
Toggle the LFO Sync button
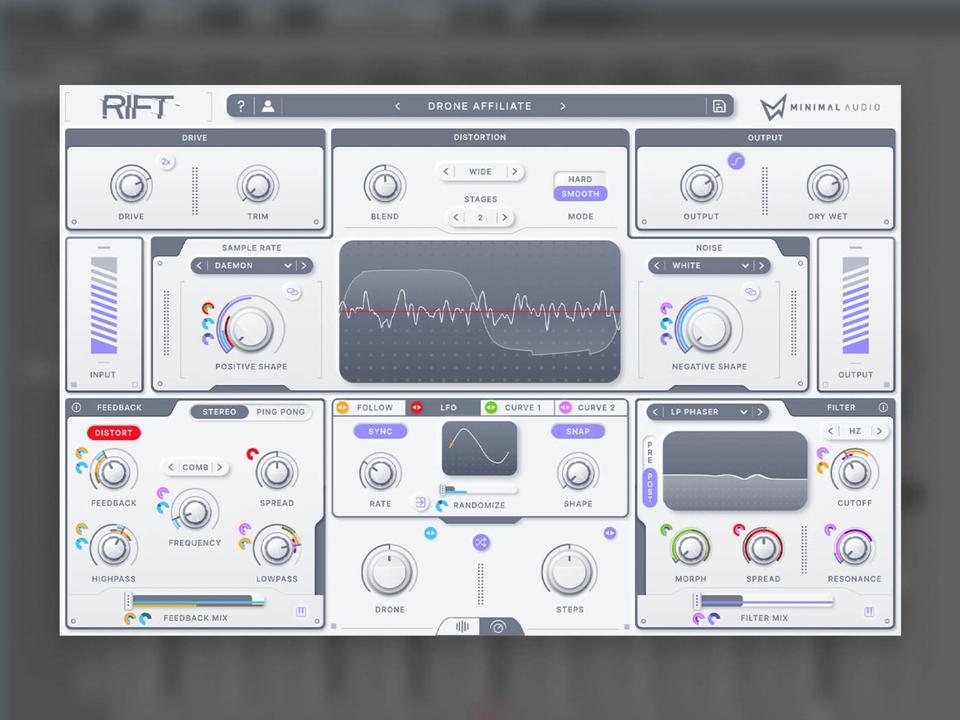[380, 432]
